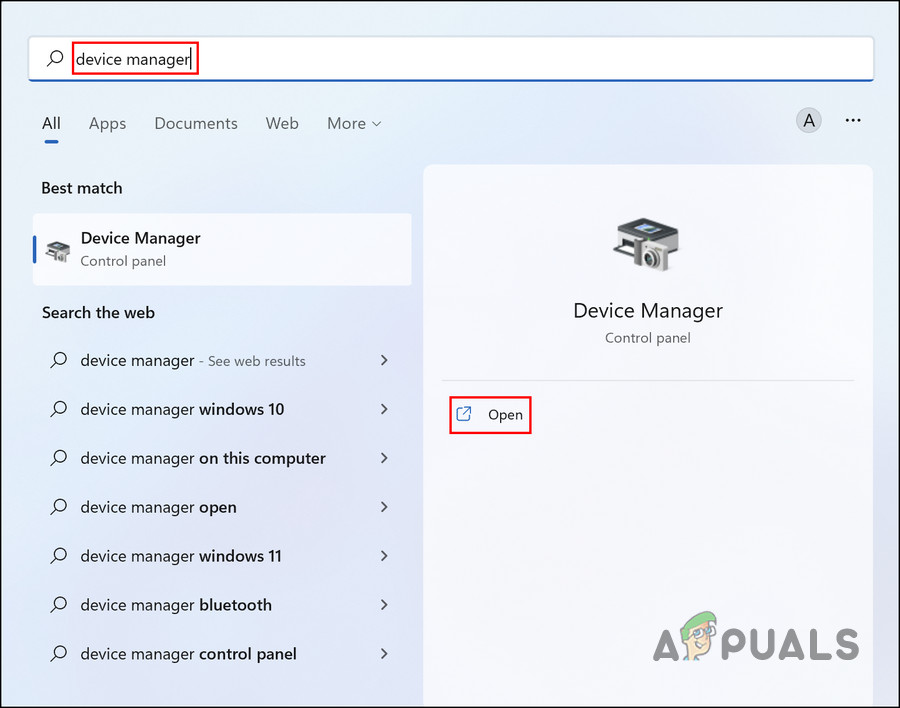
Task: Switch to the Documents tab
Action: [x=196, y=123]
